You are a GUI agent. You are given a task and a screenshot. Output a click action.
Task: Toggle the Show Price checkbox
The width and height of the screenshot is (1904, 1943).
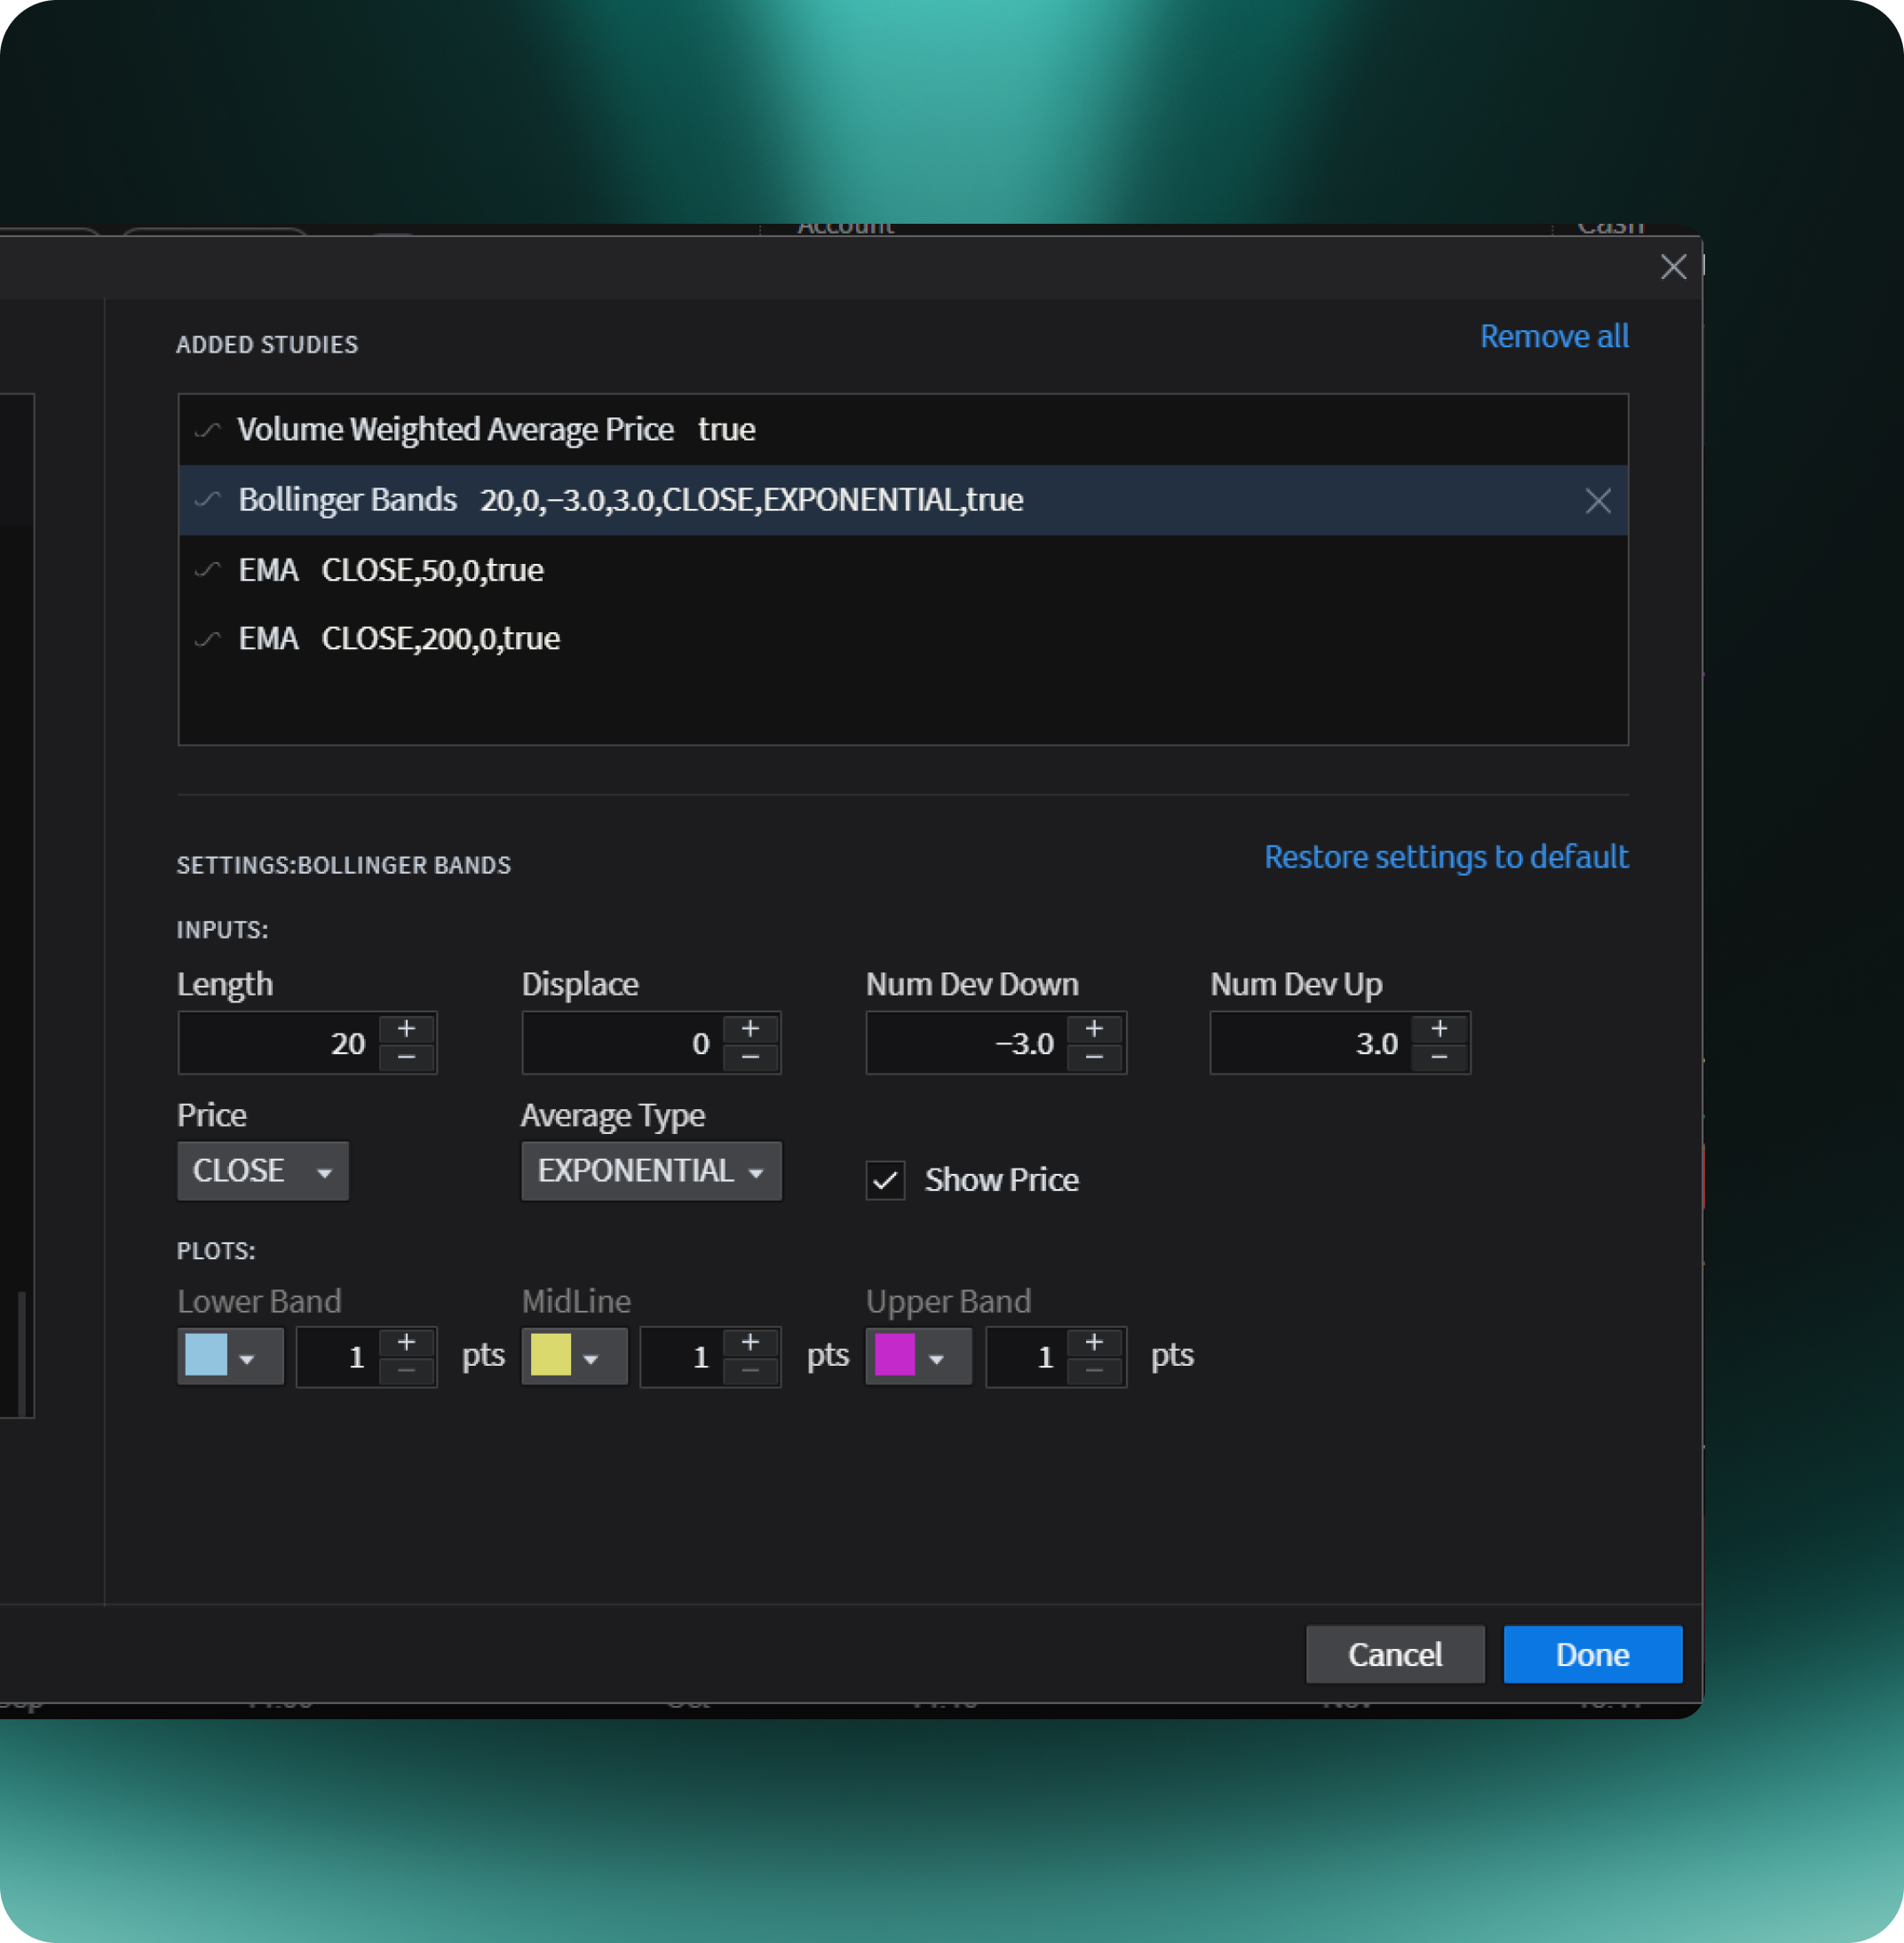(x=885, y=1180)
